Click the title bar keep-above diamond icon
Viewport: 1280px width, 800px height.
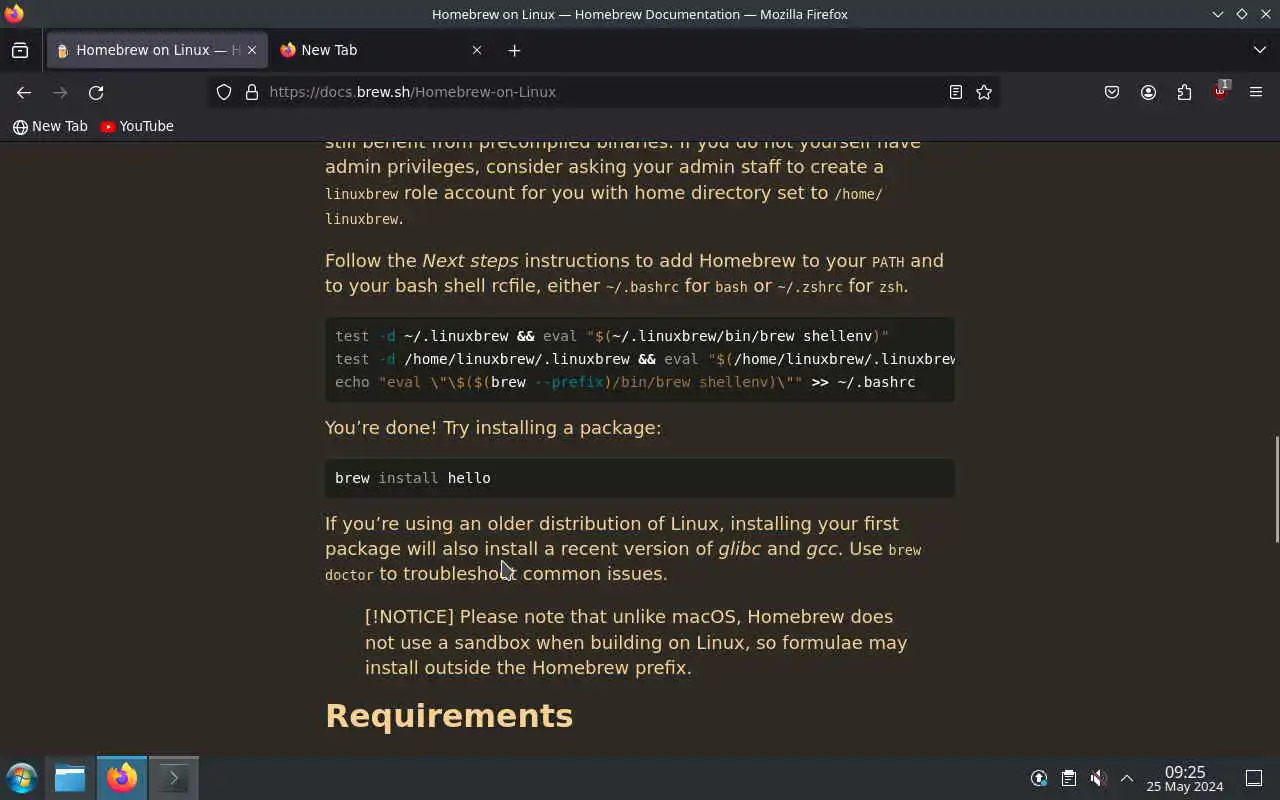[1241, 14]
